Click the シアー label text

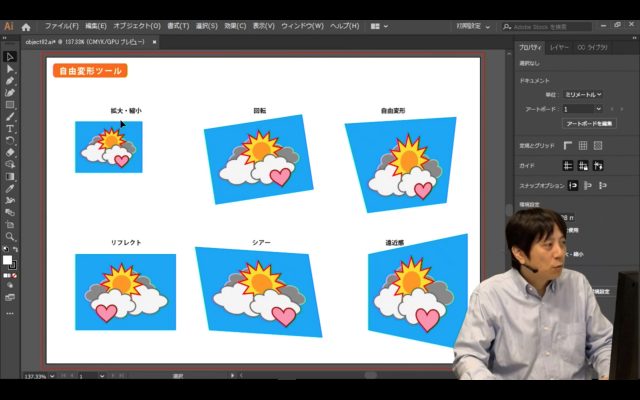click(261, 242)
